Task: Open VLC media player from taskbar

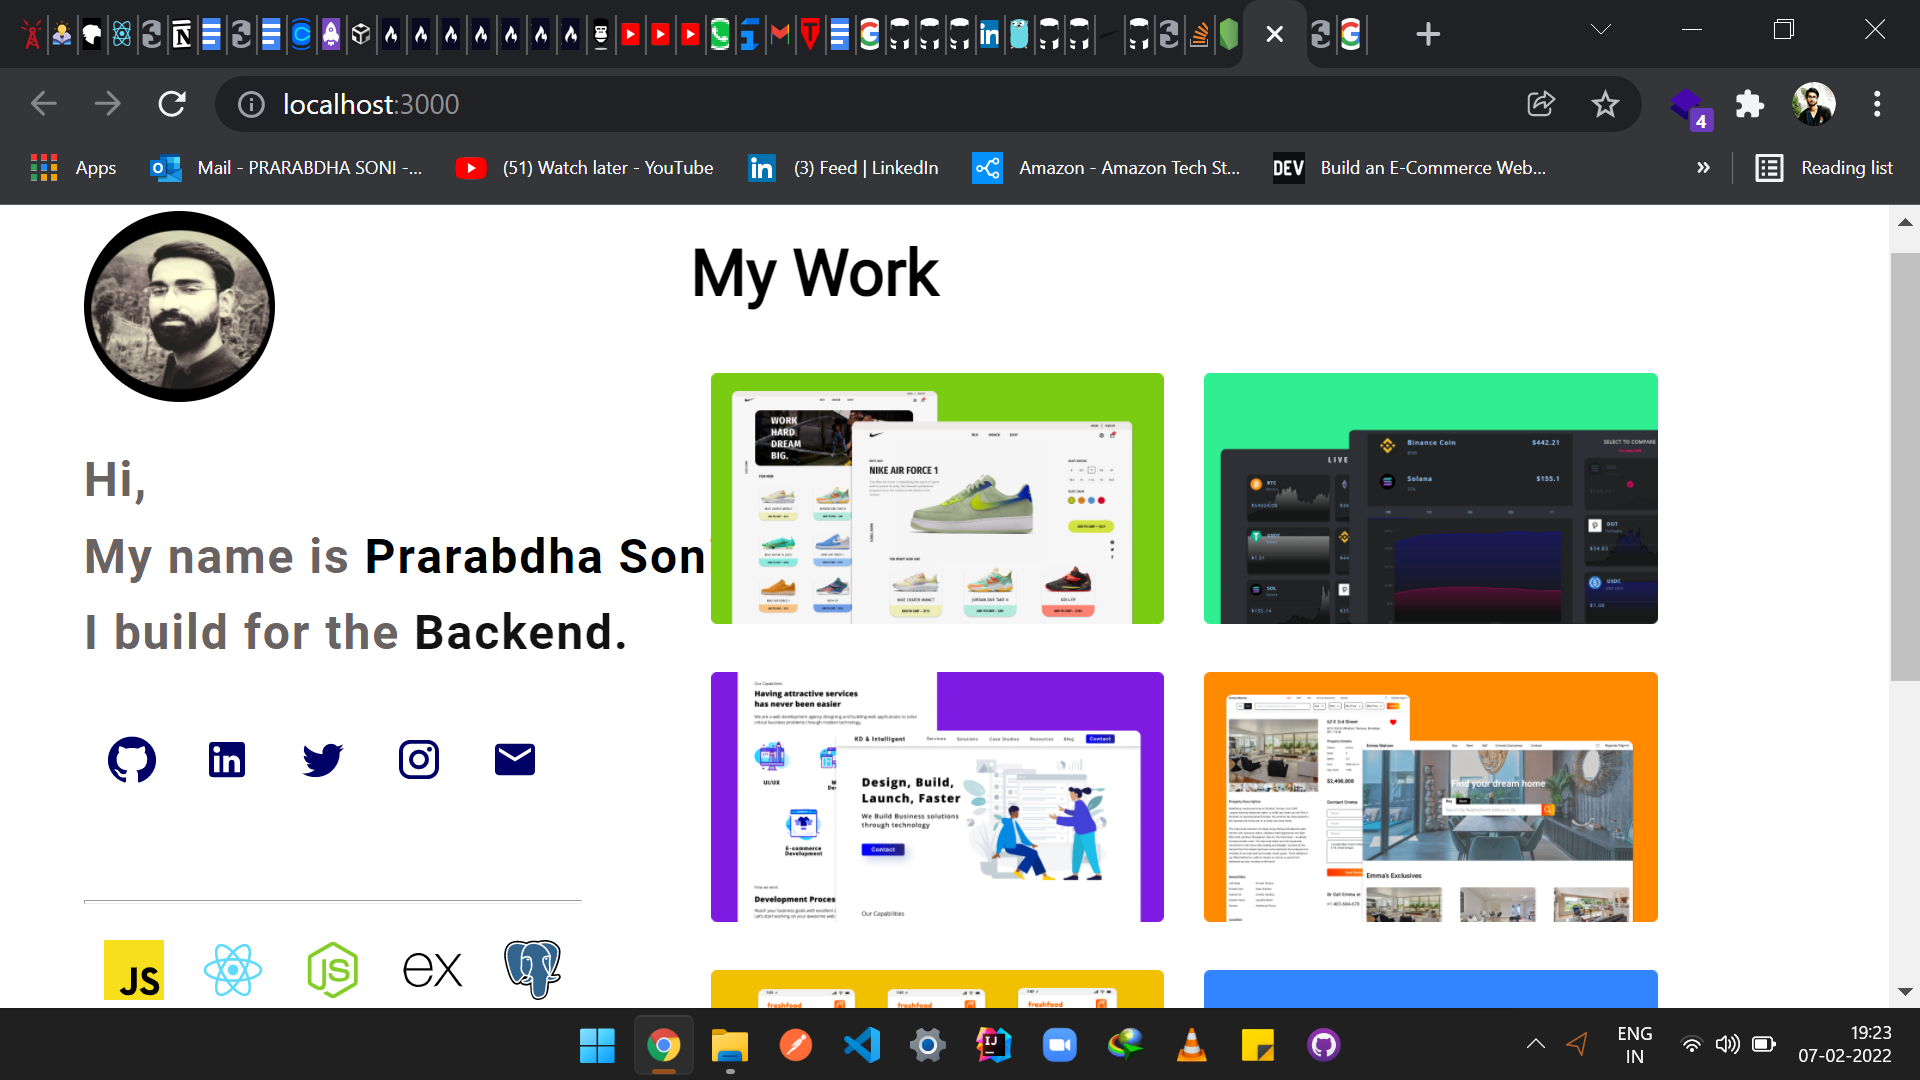Action: [x=1191, y=1046]
